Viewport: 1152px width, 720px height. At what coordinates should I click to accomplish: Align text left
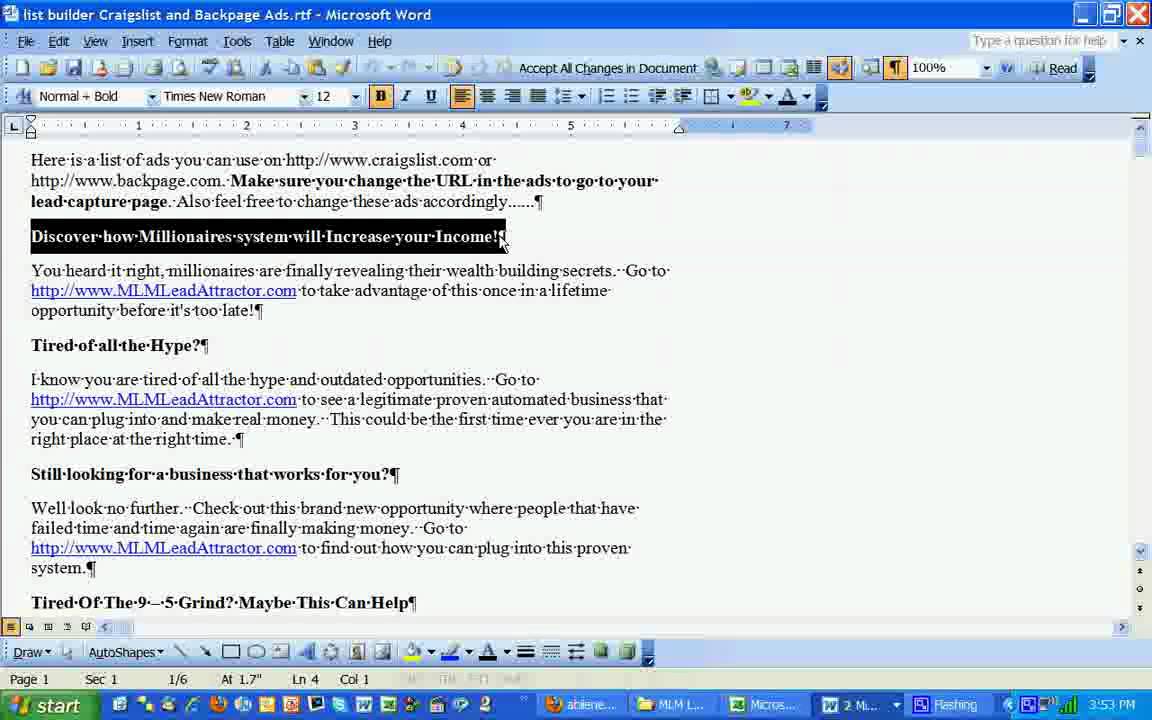coord(462,96)
